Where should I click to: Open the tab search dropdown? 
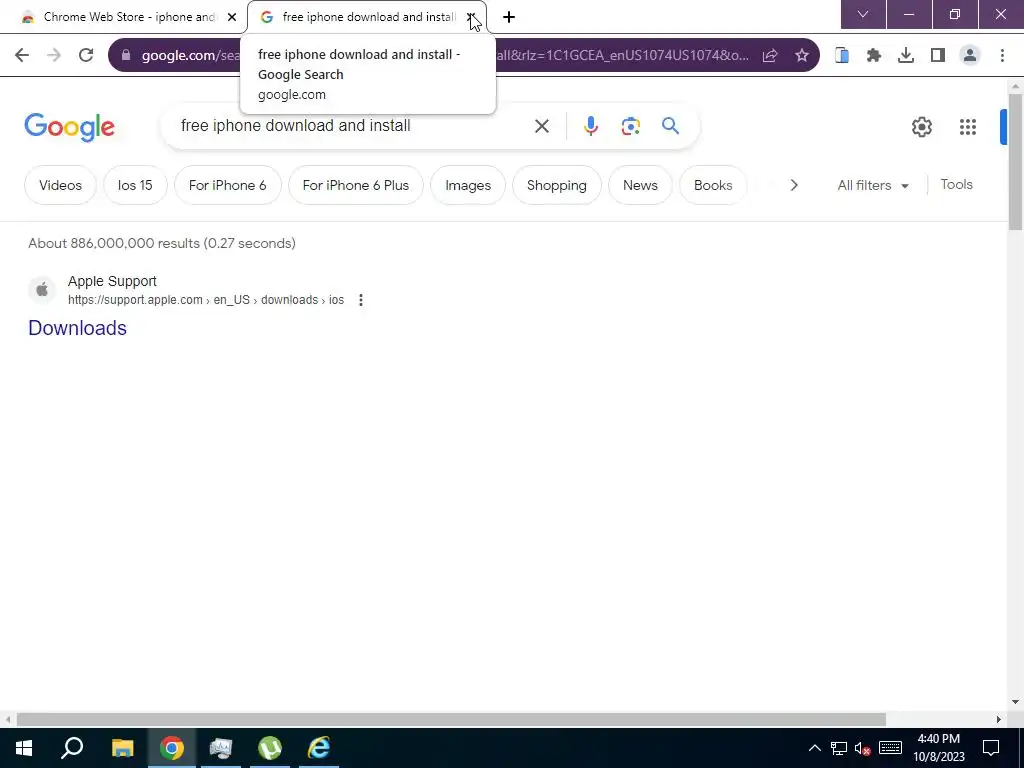click(863, 14)
